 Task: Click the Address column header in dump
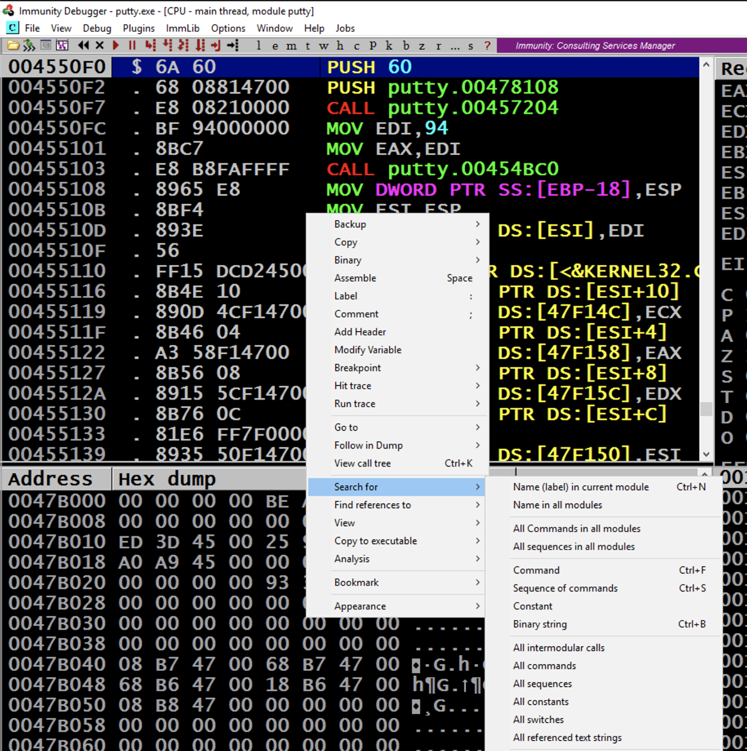click(x=57, y=479)
